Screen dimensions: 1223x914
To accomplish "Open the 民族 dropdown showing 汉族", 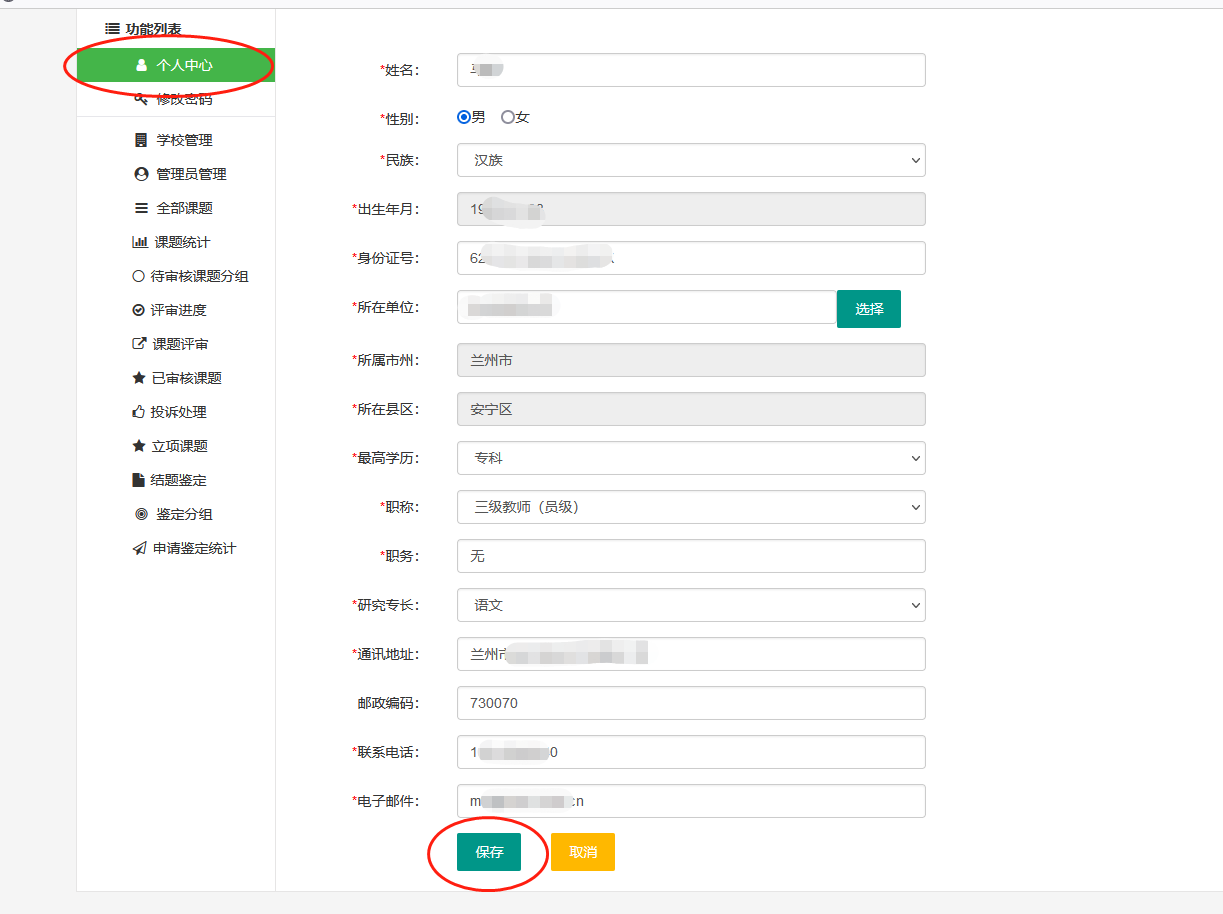I will click(x=690, y=160).
